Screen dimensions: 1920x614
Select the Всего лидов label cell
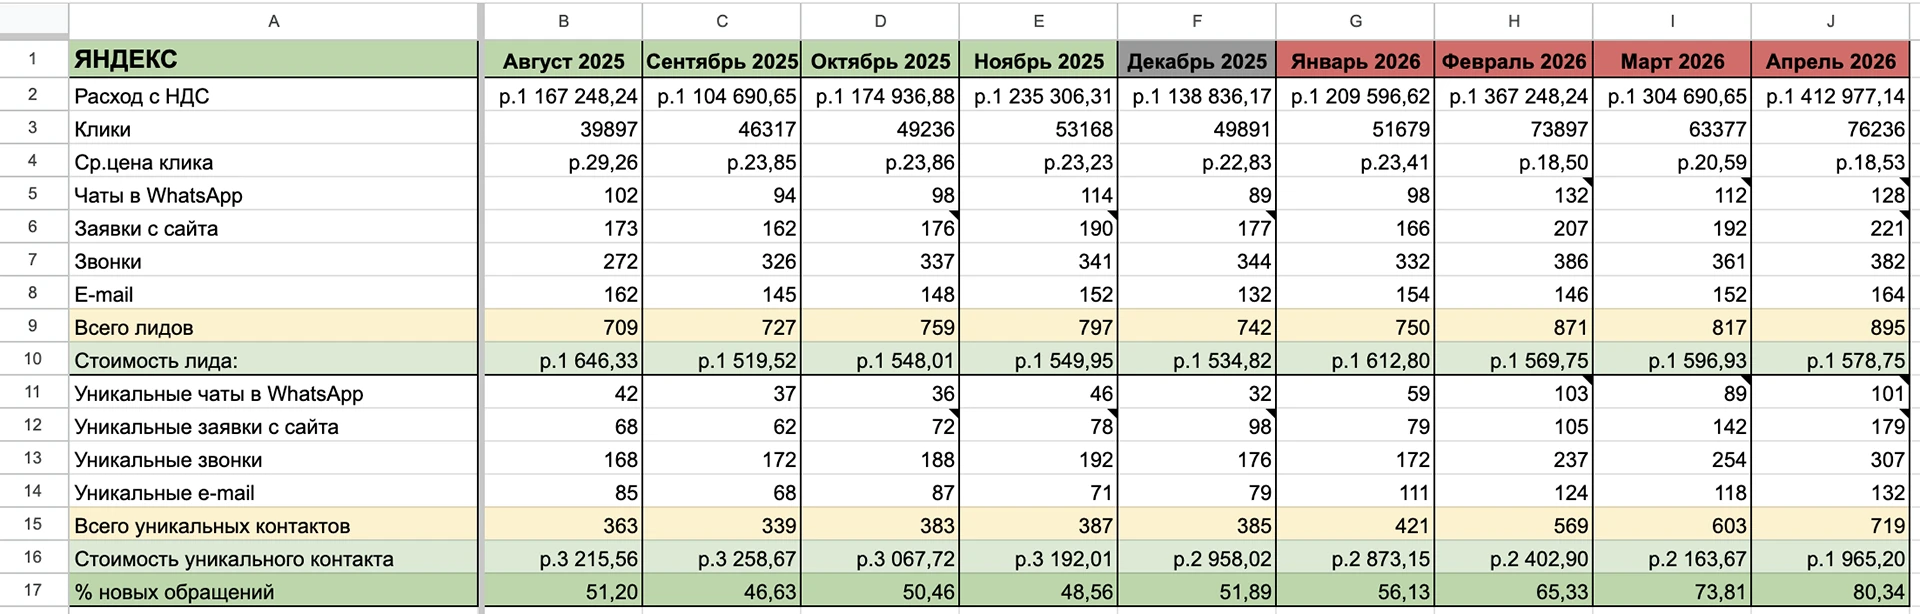pyautogui.click(x=274, y=326)
